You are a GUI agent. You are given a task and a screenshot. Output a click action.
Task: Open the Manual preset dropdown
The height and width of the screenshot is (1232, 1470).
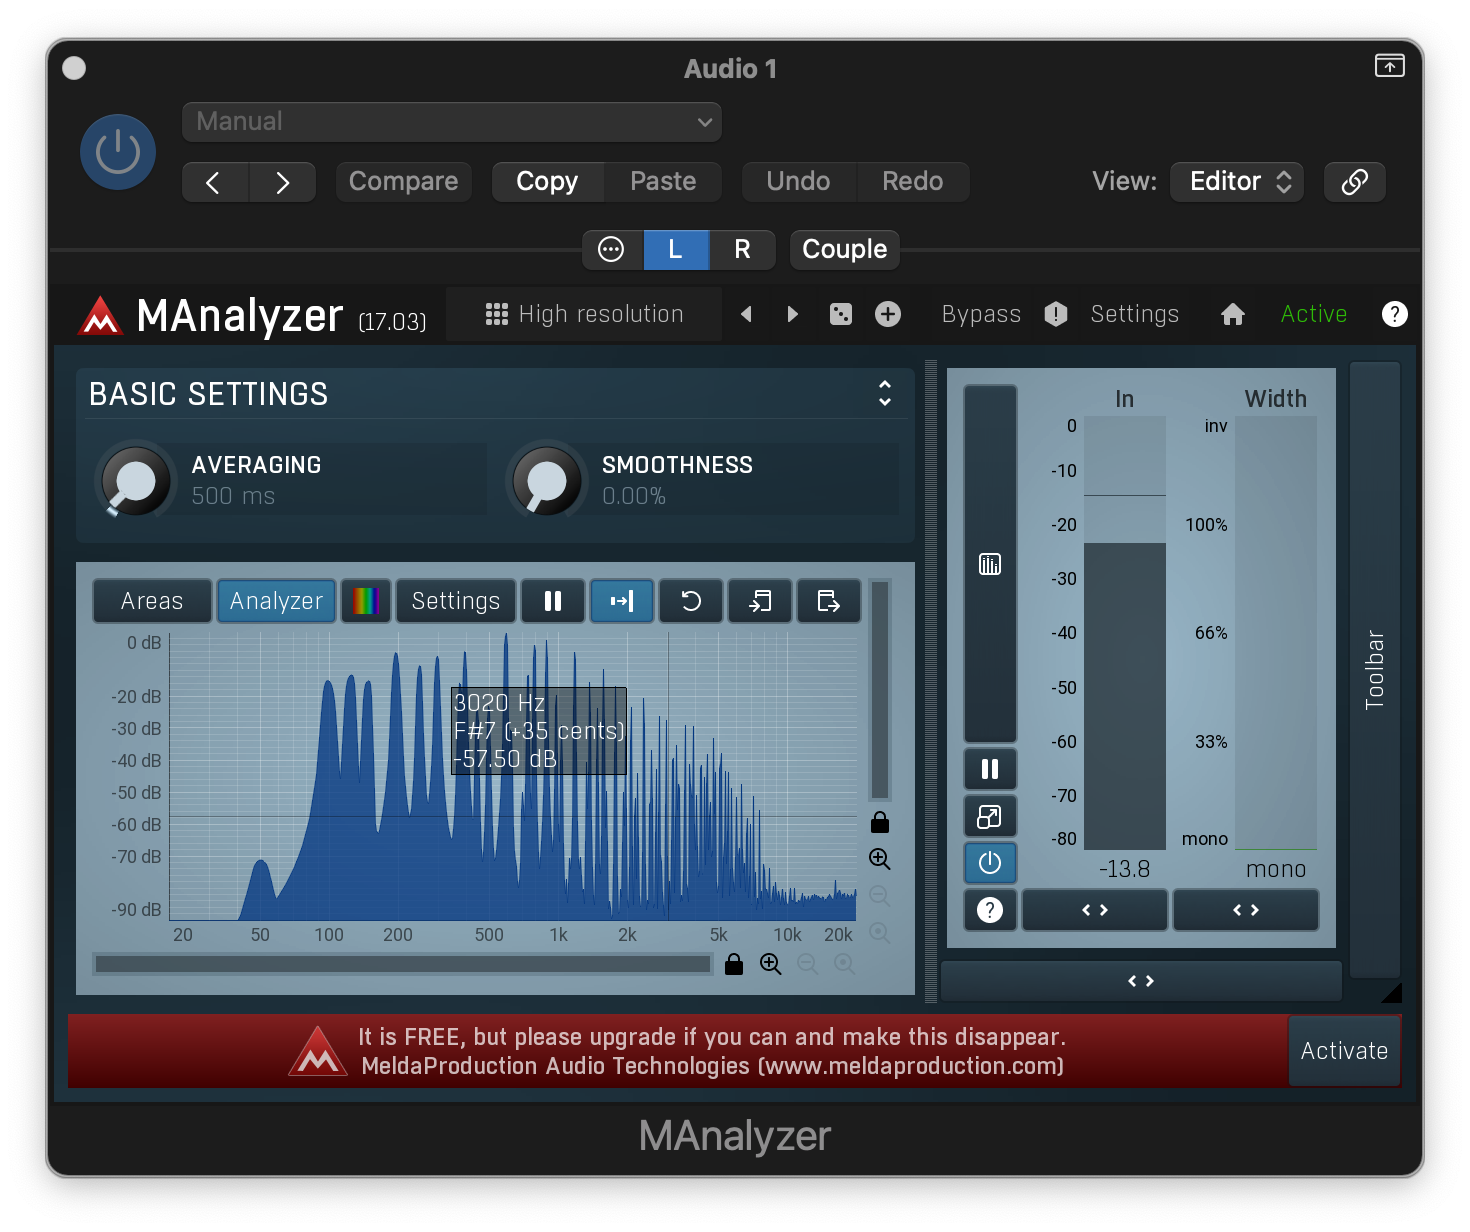(452, 122)
